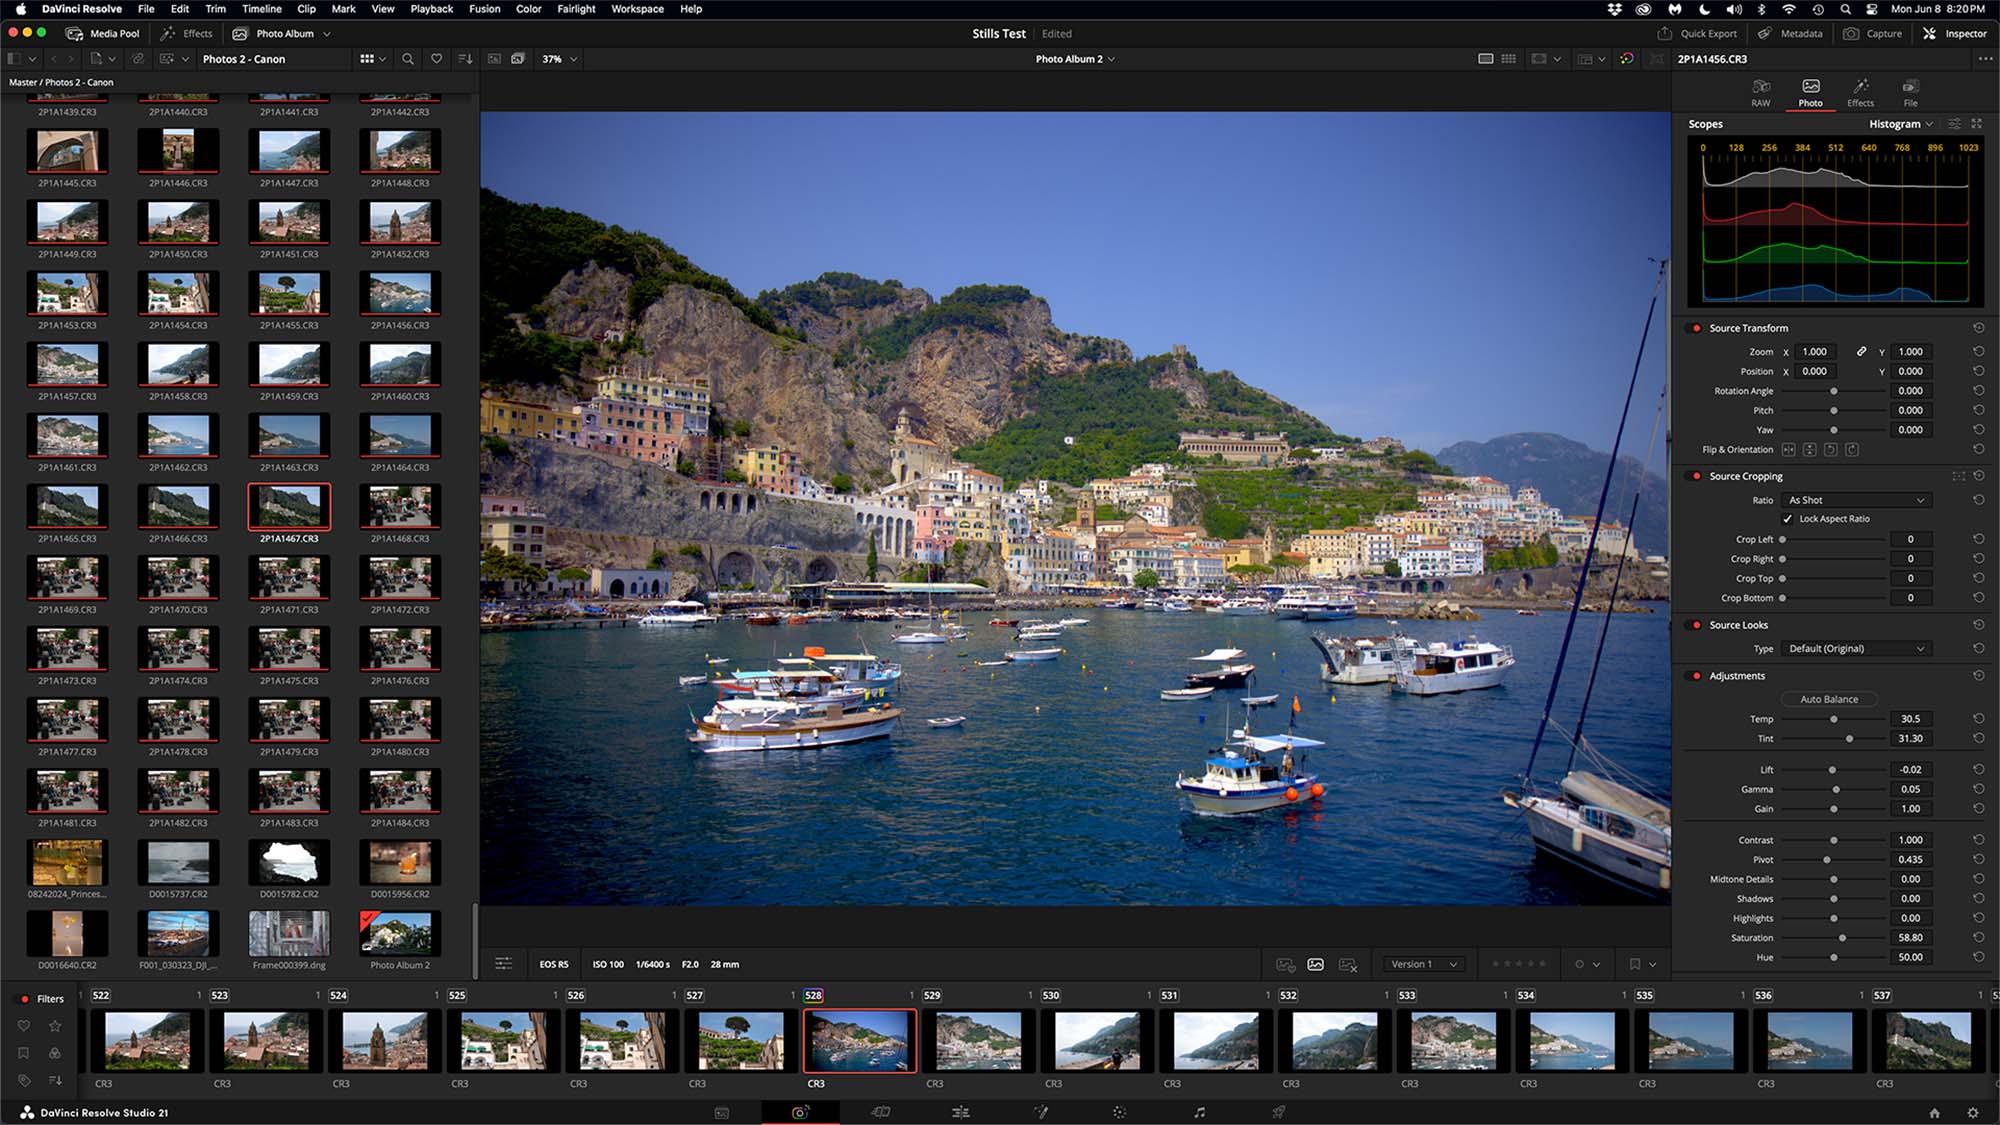Reset the Source Transform section

[1979, 328]
